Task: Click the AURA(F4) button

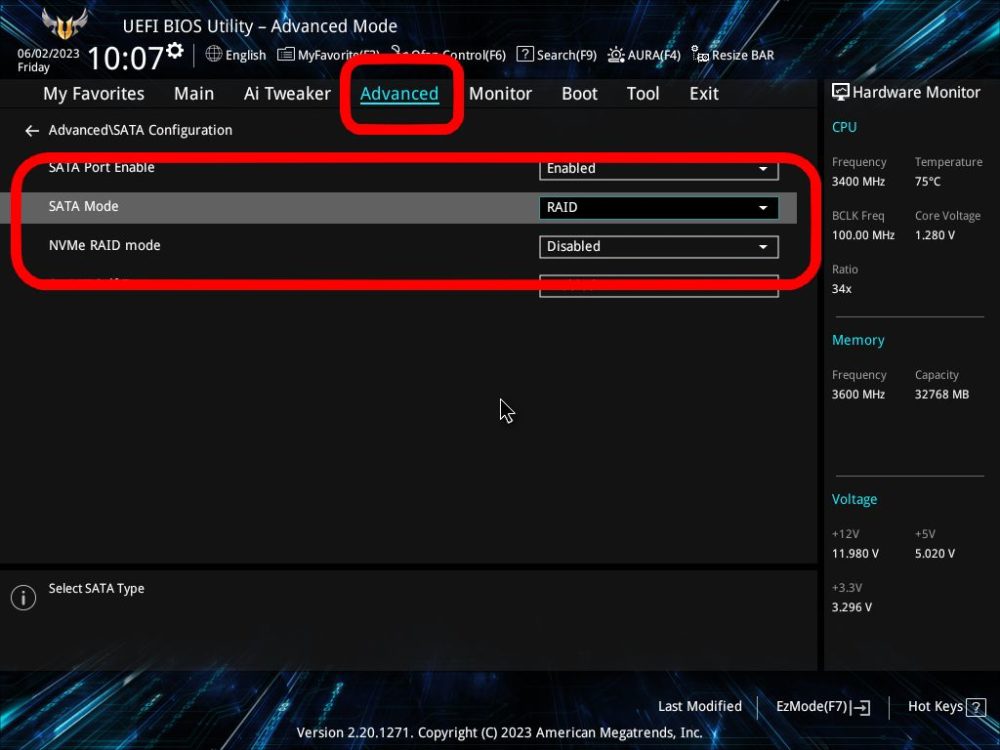Action: click(644, 55)
